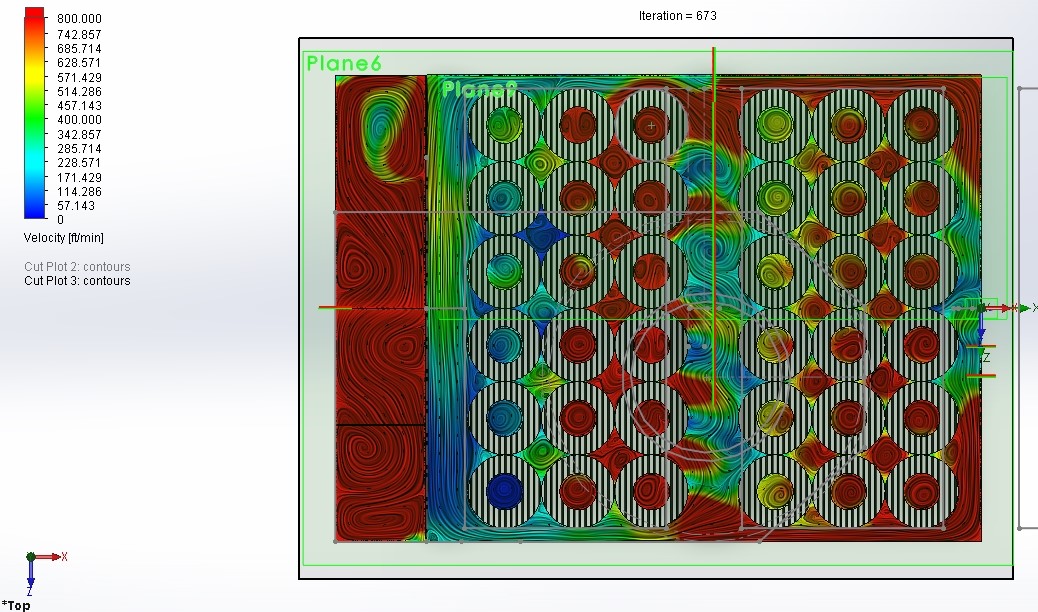Viewport: 1038px width, 612px height.
Task: Click the Plane9 annotation label
Action: 478,90
